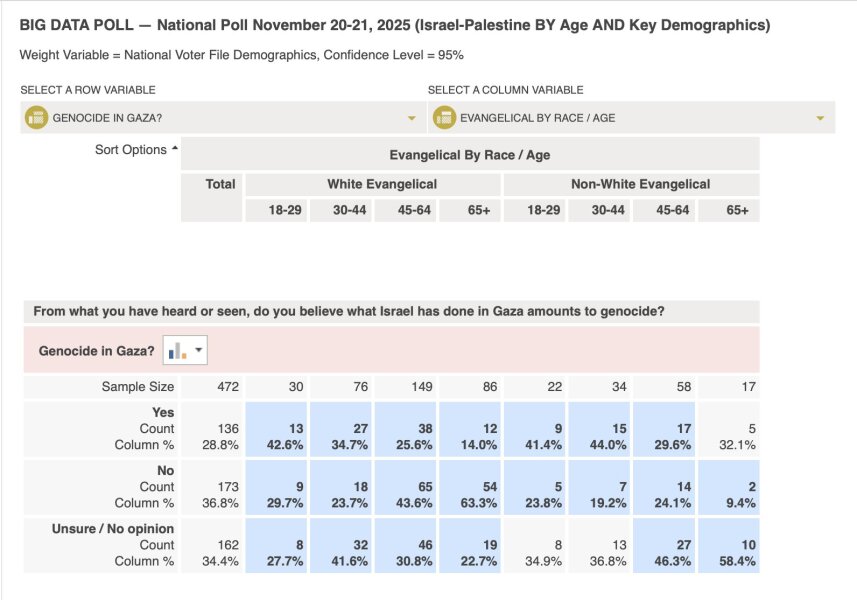Select the Yes row label
This screenshot has height=600, width=857.
pyautogui.click(x=164, y=412)
